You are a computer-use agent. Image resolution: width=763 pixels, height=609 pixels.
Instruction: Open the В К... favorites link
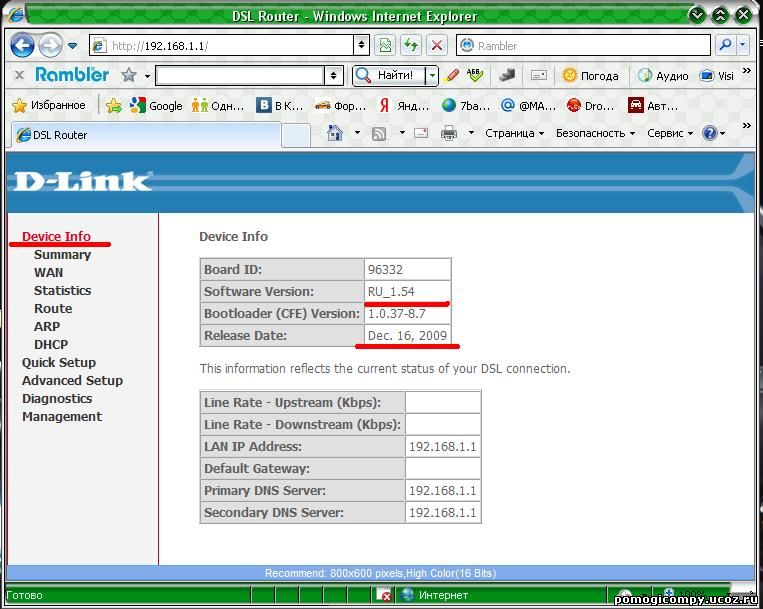tap(280, 106)
